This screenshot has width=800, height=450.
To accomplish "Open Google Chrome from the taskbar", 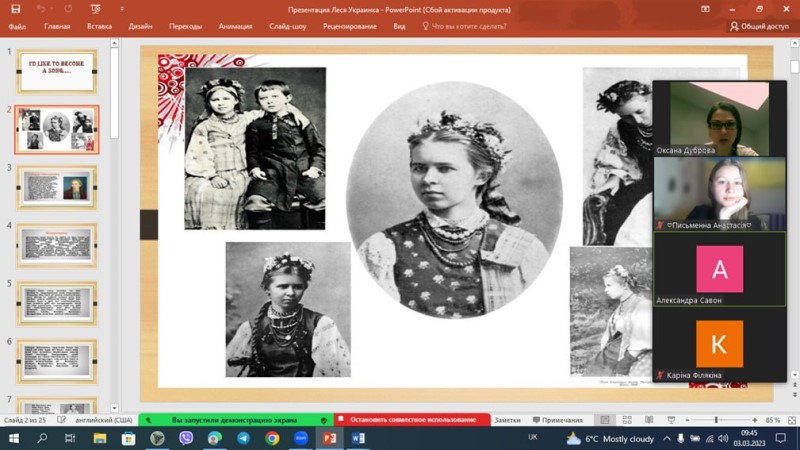I will pyautogui.click(x=272, y=438).
